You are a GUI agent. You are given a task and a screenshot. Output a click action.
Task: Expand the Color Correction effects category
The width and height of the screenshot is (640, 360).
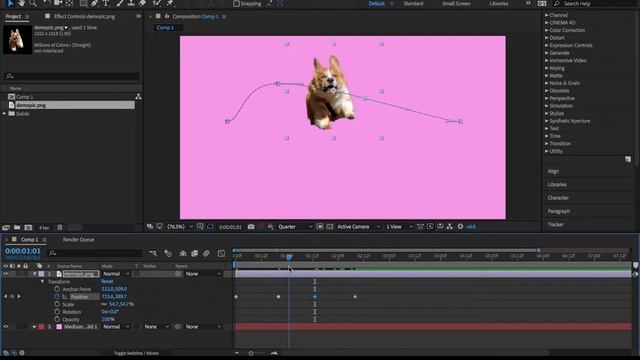(547, 30)
